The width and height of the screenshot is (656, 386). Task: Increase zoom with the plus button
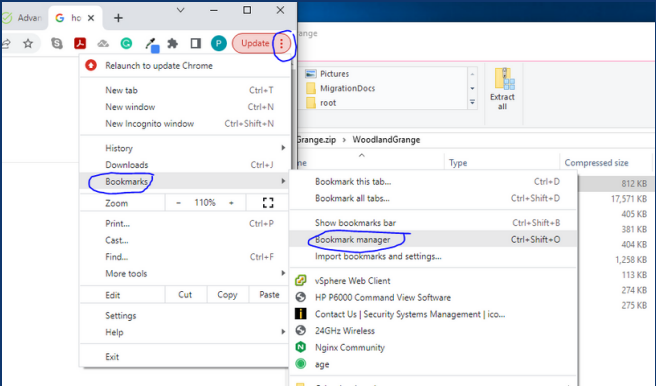(231, 203)
